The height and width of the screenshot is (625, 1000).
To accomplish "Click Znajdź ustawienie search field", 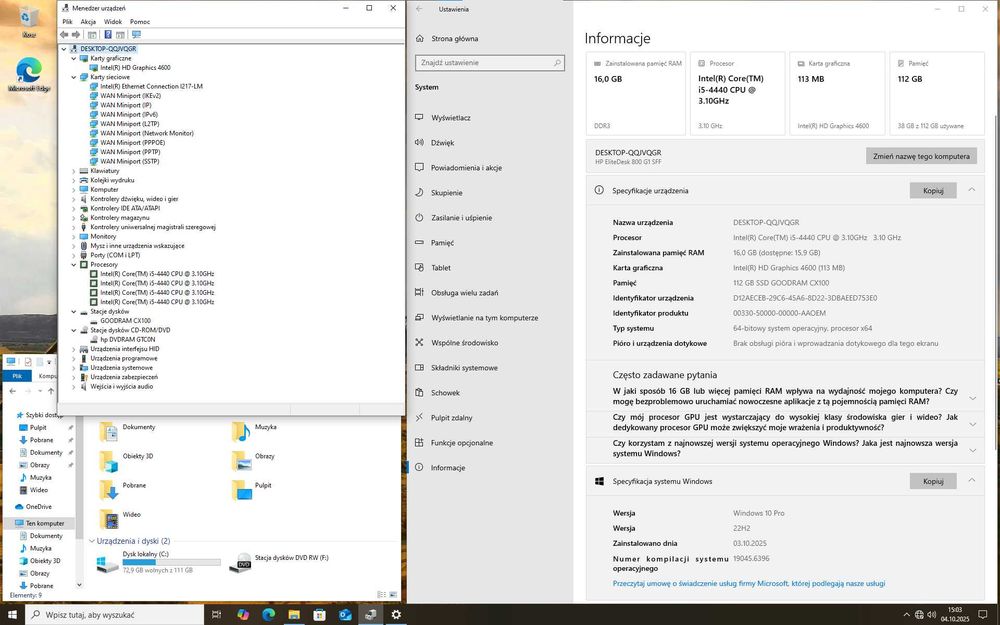I will 490,62.
